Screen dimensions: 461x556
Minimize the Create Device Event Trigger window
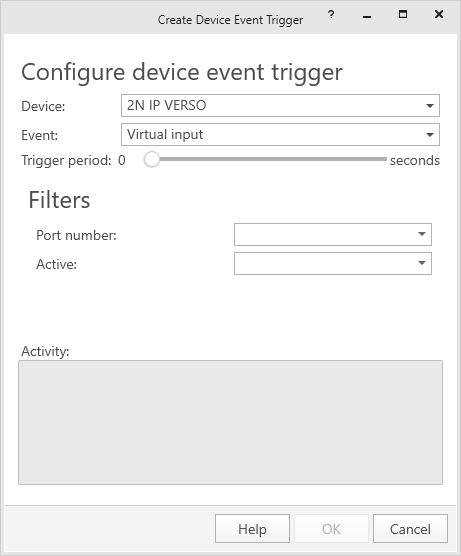click(367, 16)
